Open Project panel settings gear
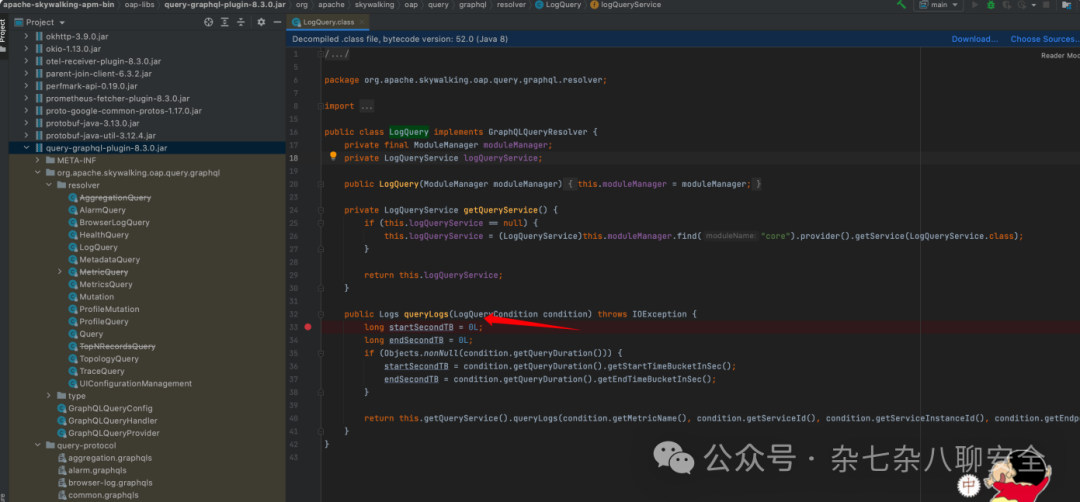Screen dimensions: 1080x502 [x=261, y=22]
